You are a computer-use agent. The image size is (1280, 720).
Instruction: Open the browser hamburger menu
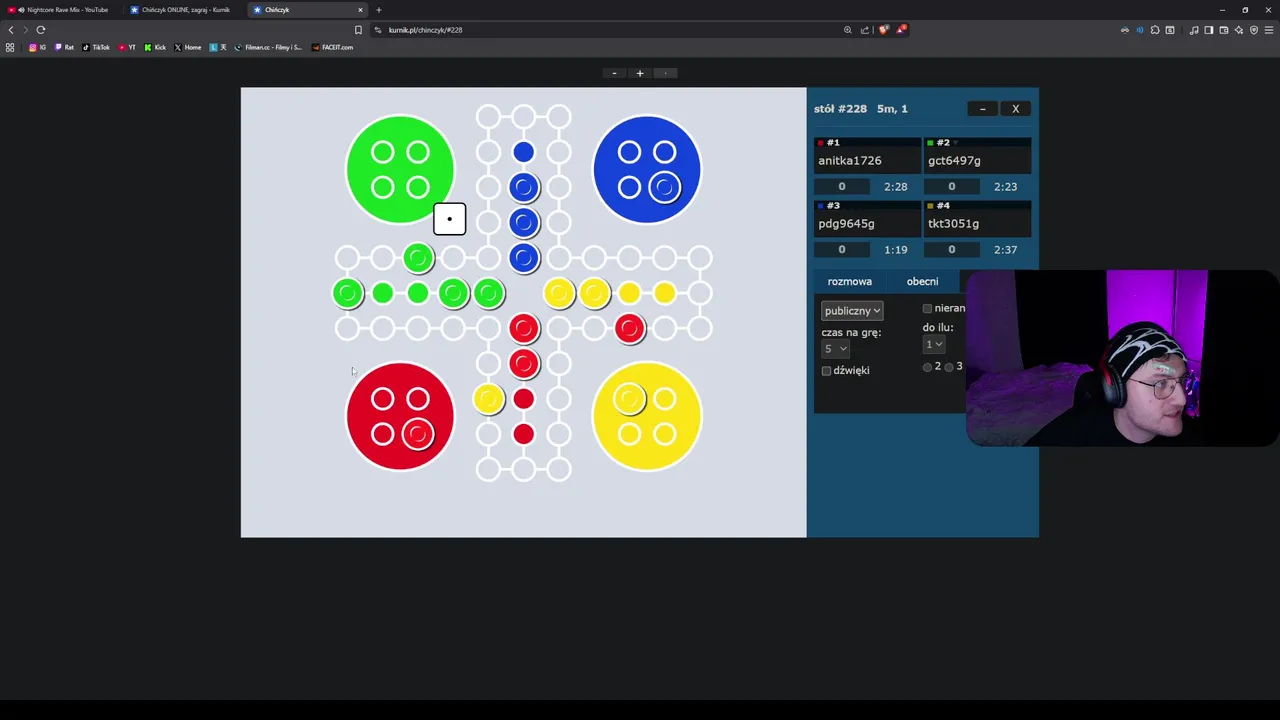point(1269,30)
